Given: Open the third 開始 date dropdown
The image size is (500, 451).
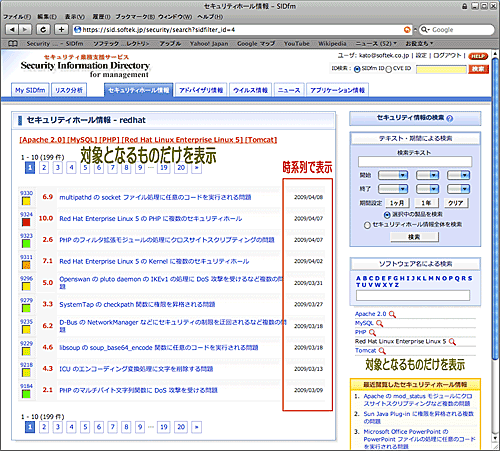Looking at the screenshot, I should point(458,175).
